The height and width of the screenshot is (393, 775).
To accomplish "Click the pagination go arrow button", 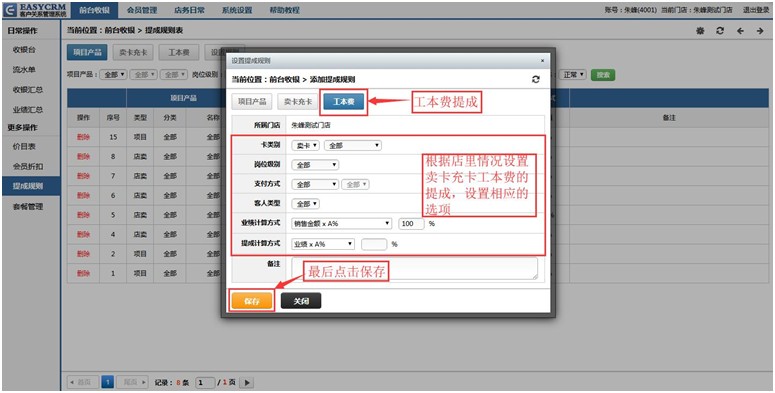I will pos(248,382).
